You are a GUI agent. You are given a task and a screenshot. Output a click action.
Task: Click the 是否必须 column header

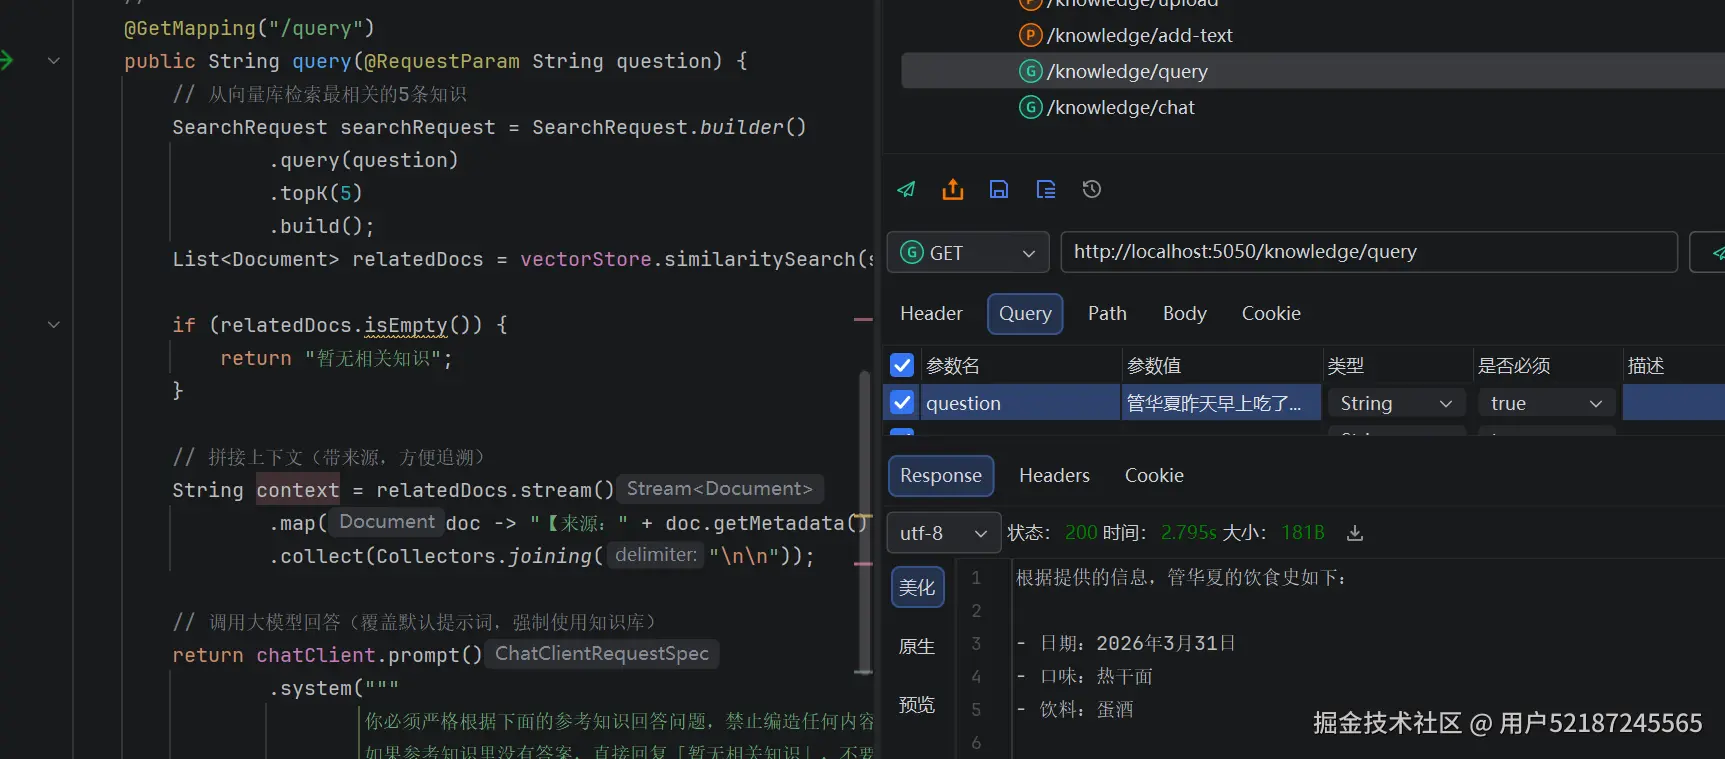point(1514,366)
